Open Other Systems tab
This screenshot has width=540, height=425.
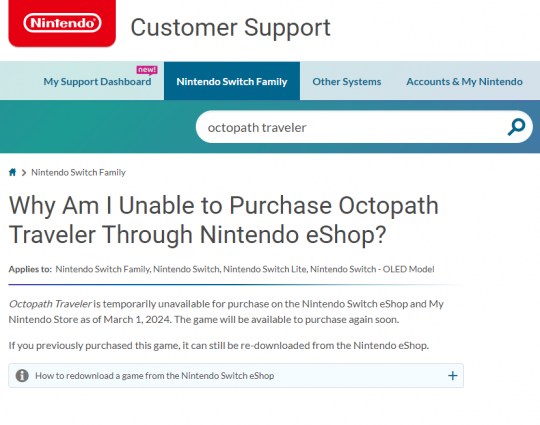(x=346, y=82)
